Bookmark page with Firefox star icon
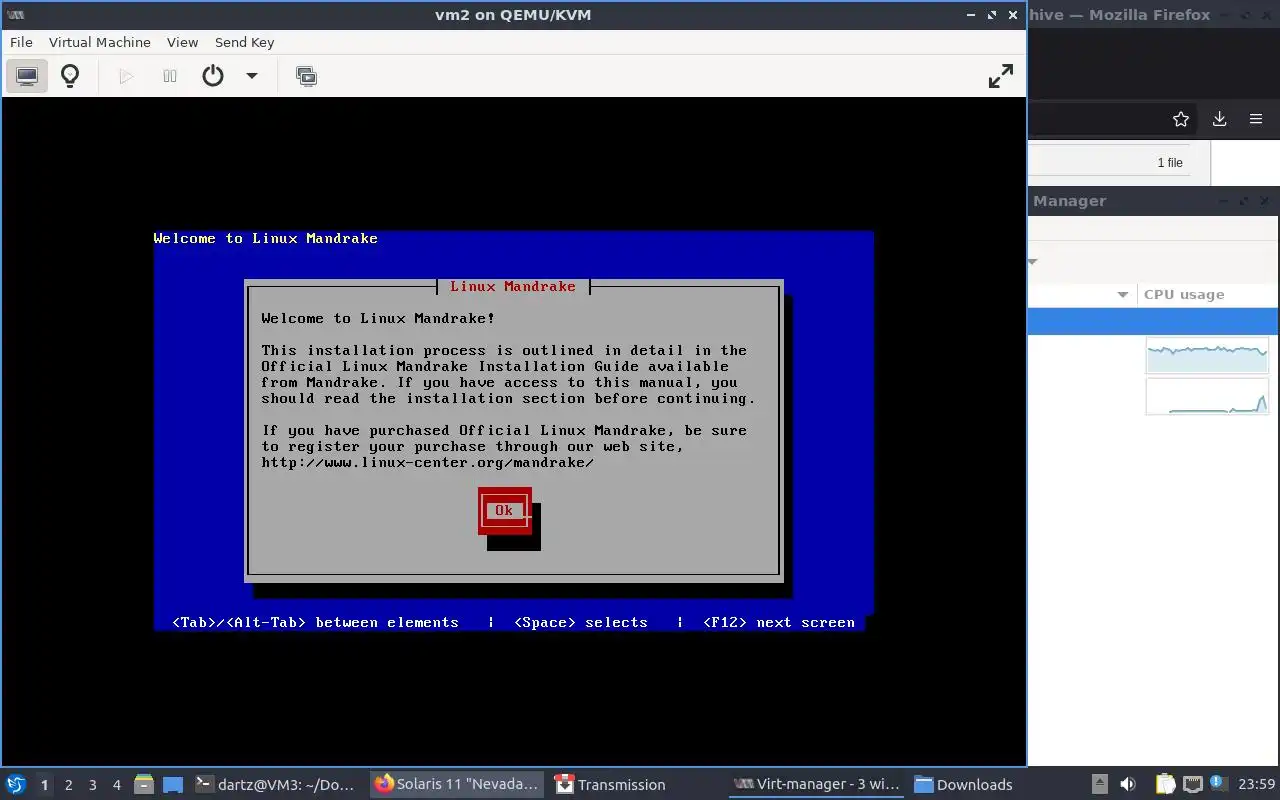 tap(1181, 119)
